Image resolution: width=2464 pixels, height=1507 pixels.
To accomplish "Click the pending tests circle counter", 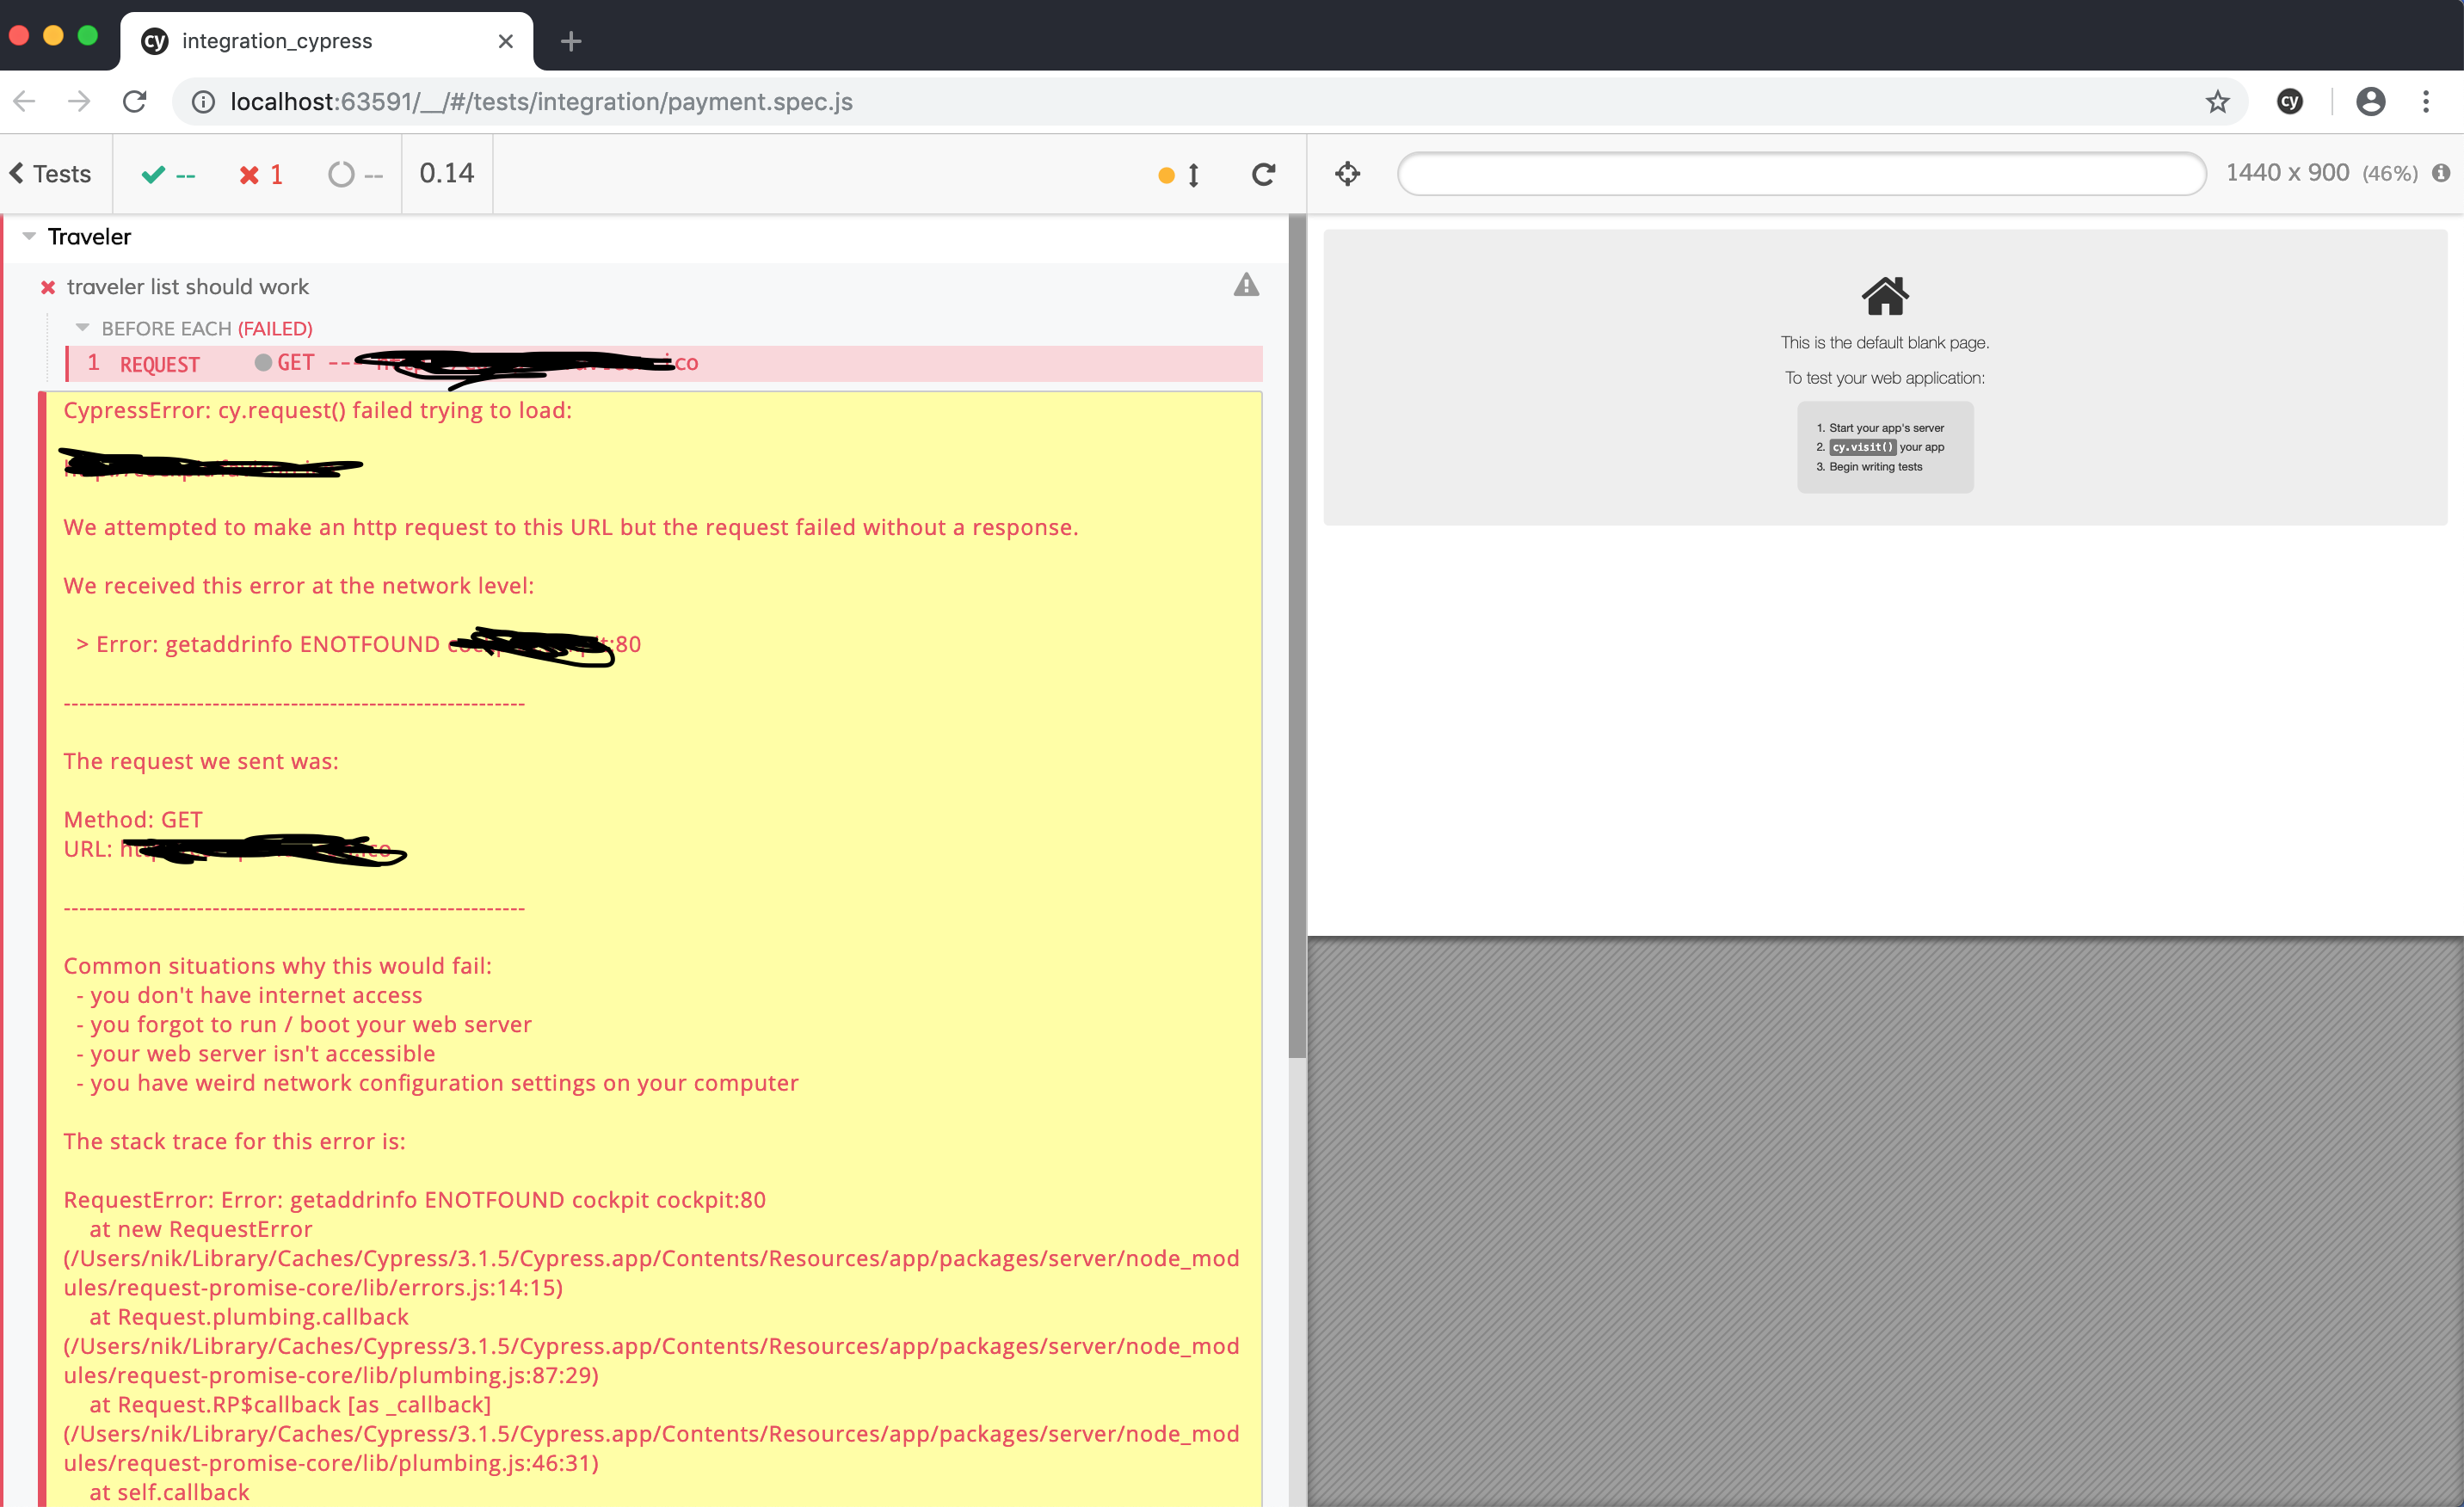I will [355, 175].
